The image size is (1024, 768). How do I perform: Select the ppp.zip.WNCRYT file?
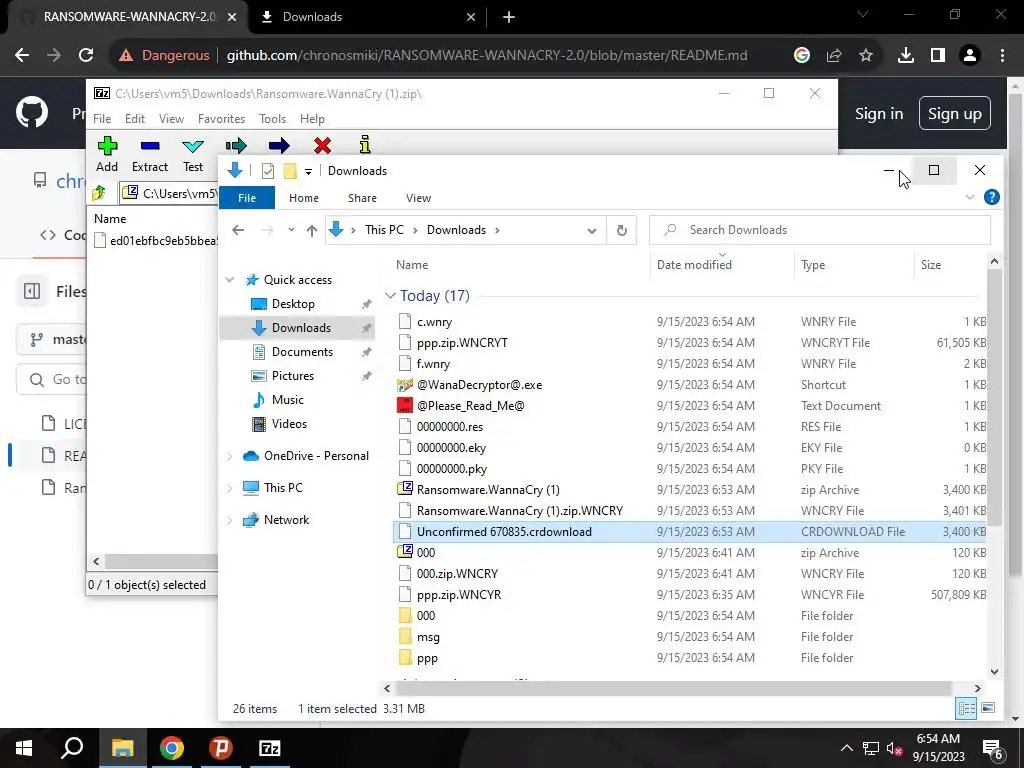(x=462, y=343)
